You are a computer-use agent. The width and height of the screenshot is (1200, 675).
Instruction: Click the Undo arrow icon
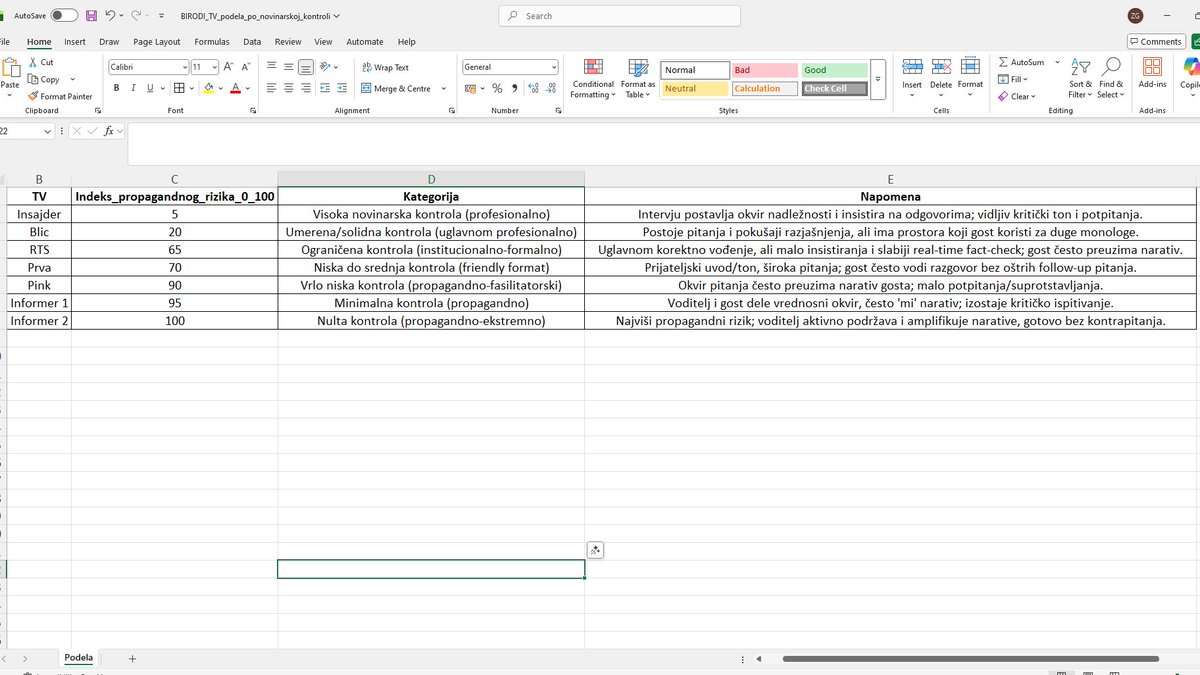coord(110,16)
